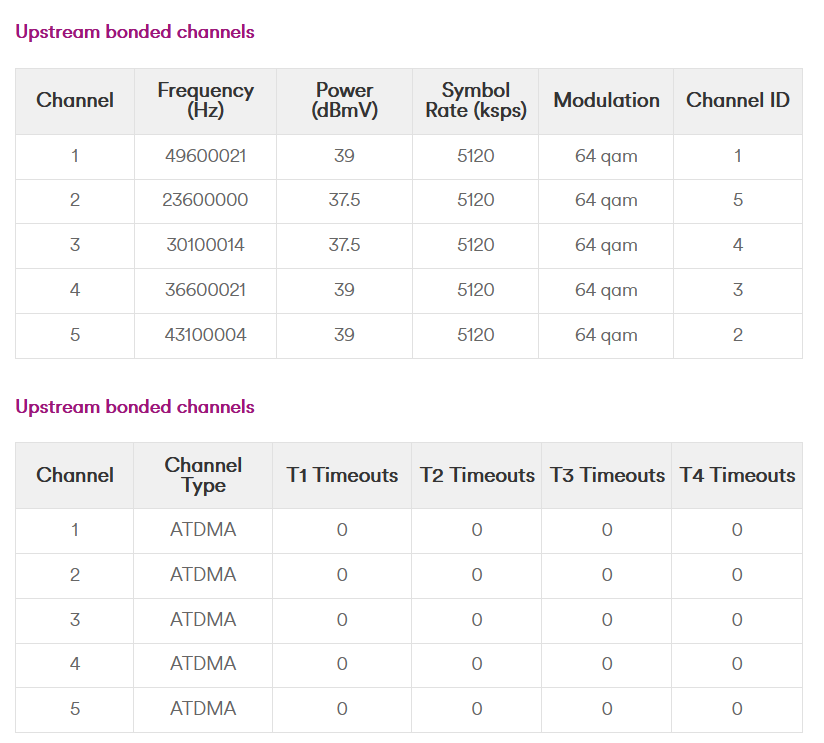The width and height of the screenshot is (824, 743).
Task: Select the 37.5 power value for channel 2
Action: coord(344,200)
